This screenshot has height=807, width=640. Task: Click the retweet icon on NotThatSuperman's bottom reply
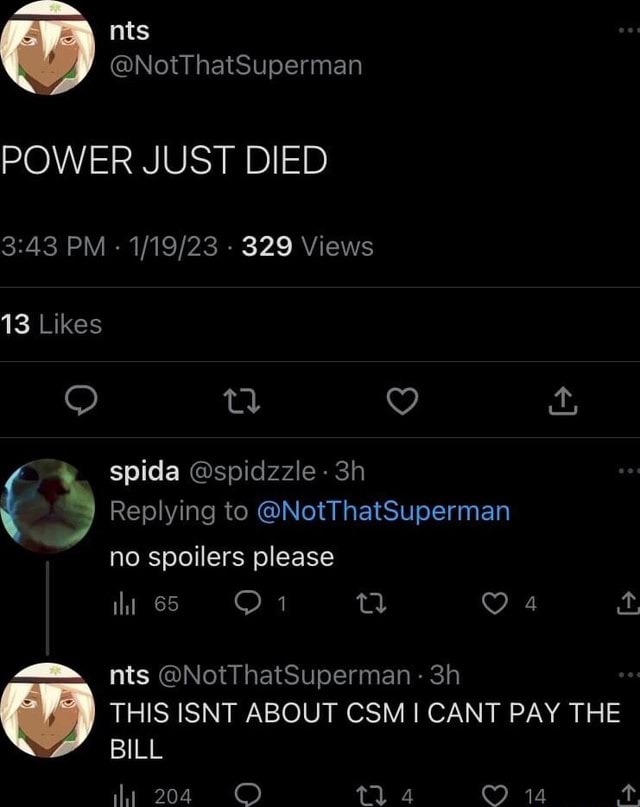pos(370,793)
